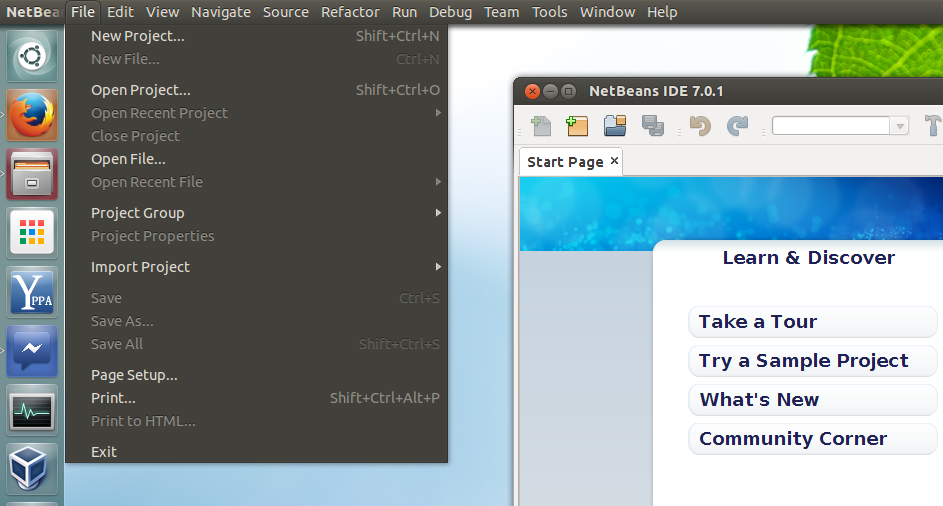Open the What's New link

tap(812, 400)
